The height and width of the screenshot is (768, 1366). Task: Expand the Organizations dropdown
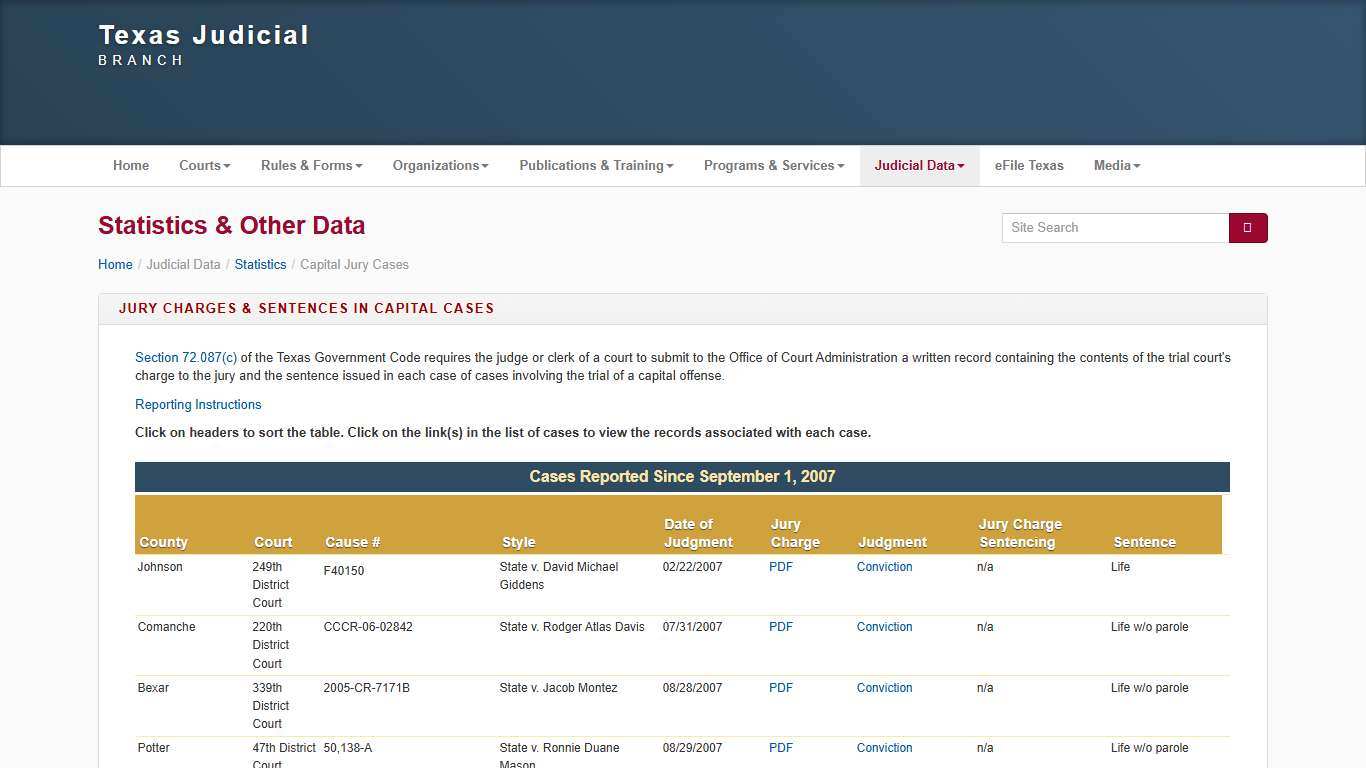[440, 165]
